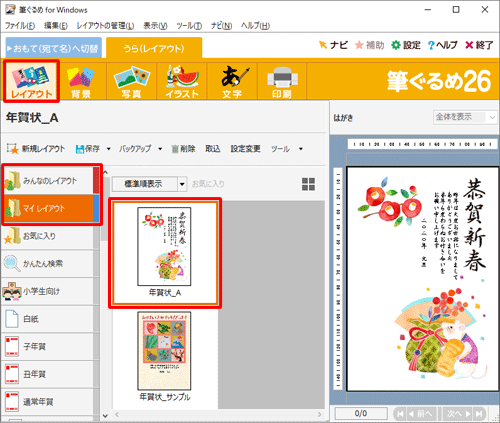Jump to first page in preview navigation
500x423 pixels.
point(400,414)
